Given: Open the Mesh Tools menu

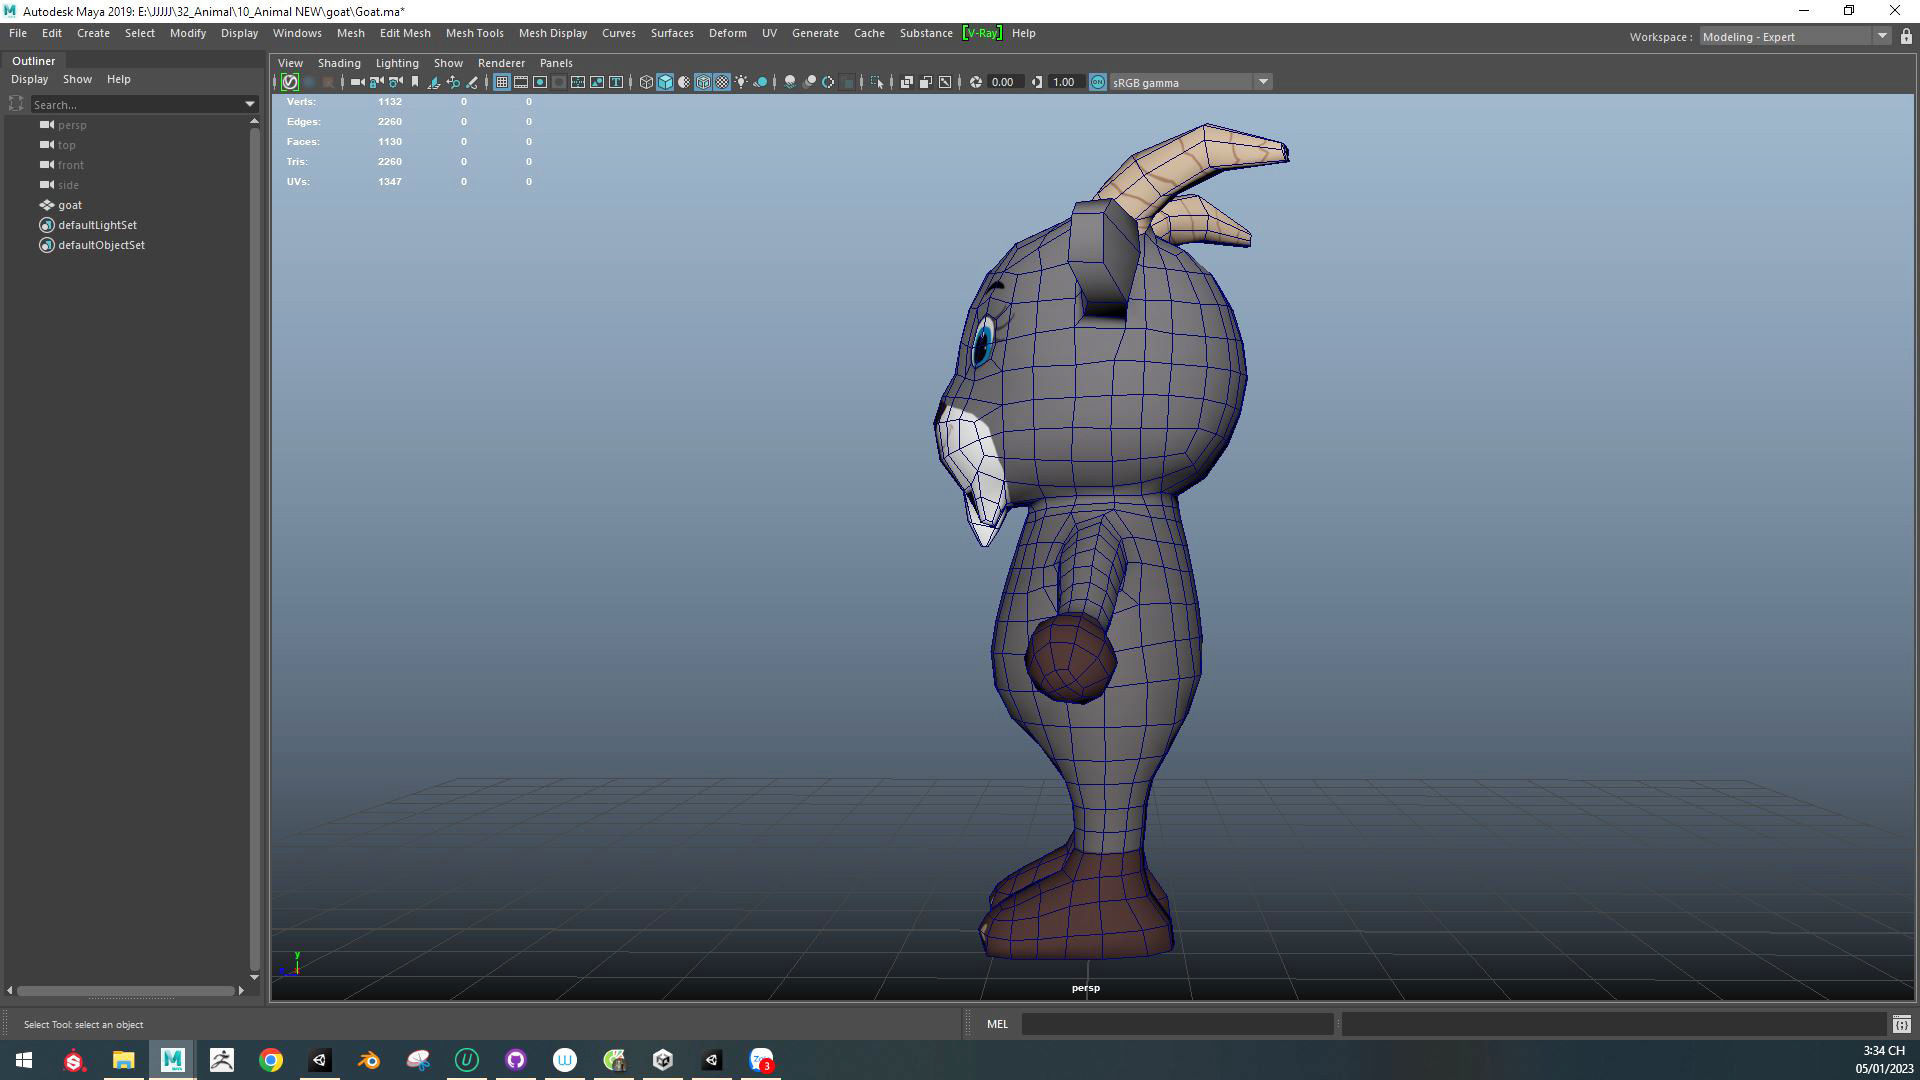Looking at the screenshot, I should point(474,33).
